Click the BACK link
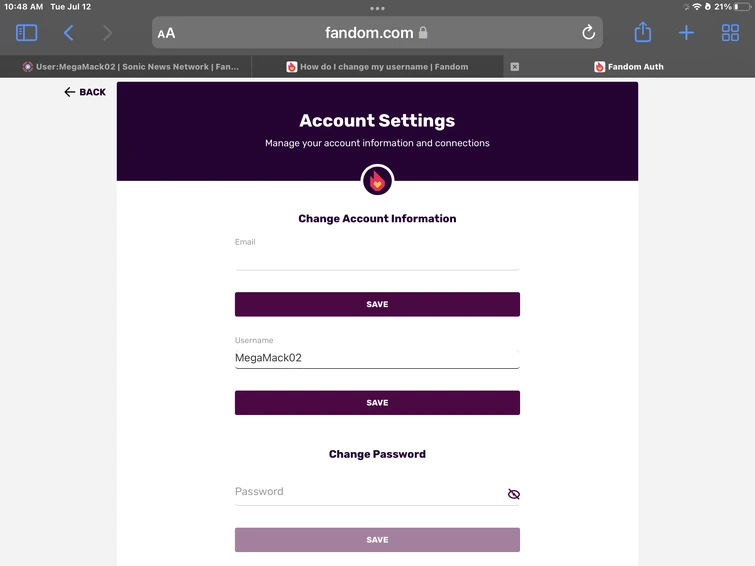Viewport: 755px width, 566px height. pyautogui.click(x=85, y=92)
